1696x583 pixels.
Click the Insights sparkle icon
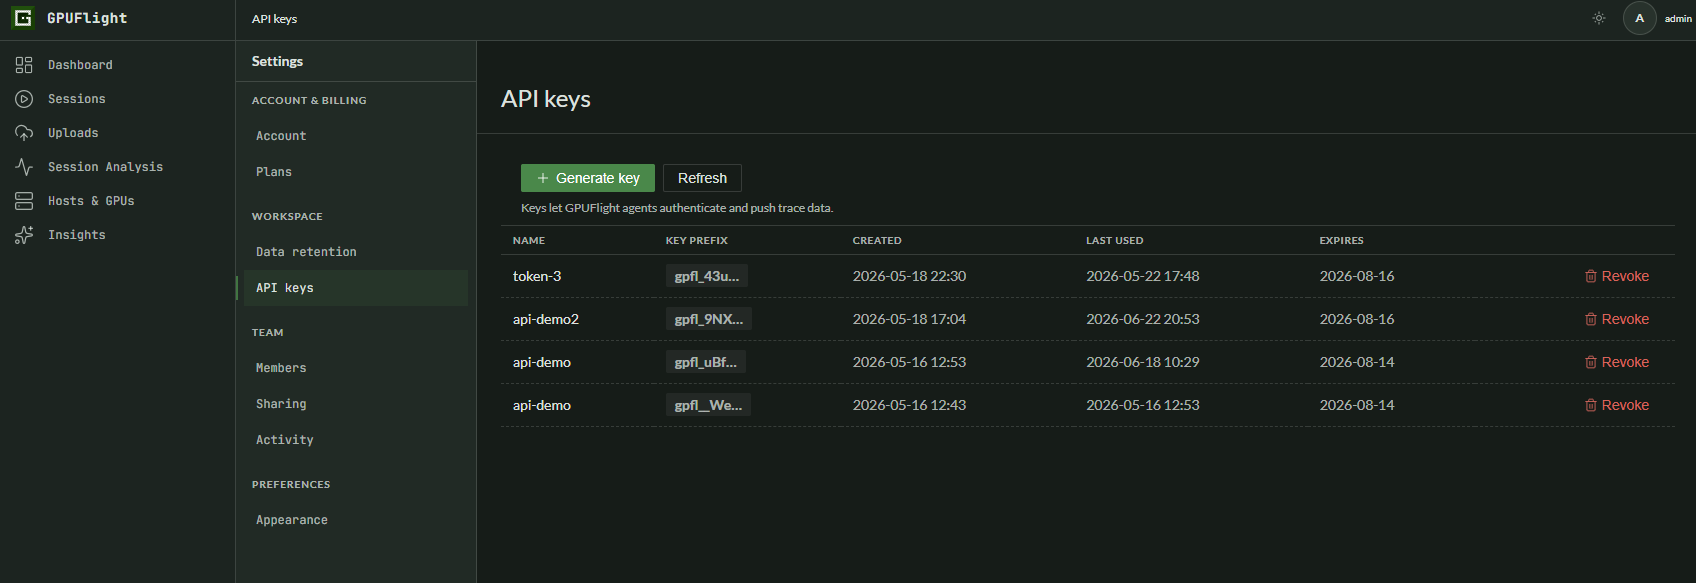click(x=24, y=235)
